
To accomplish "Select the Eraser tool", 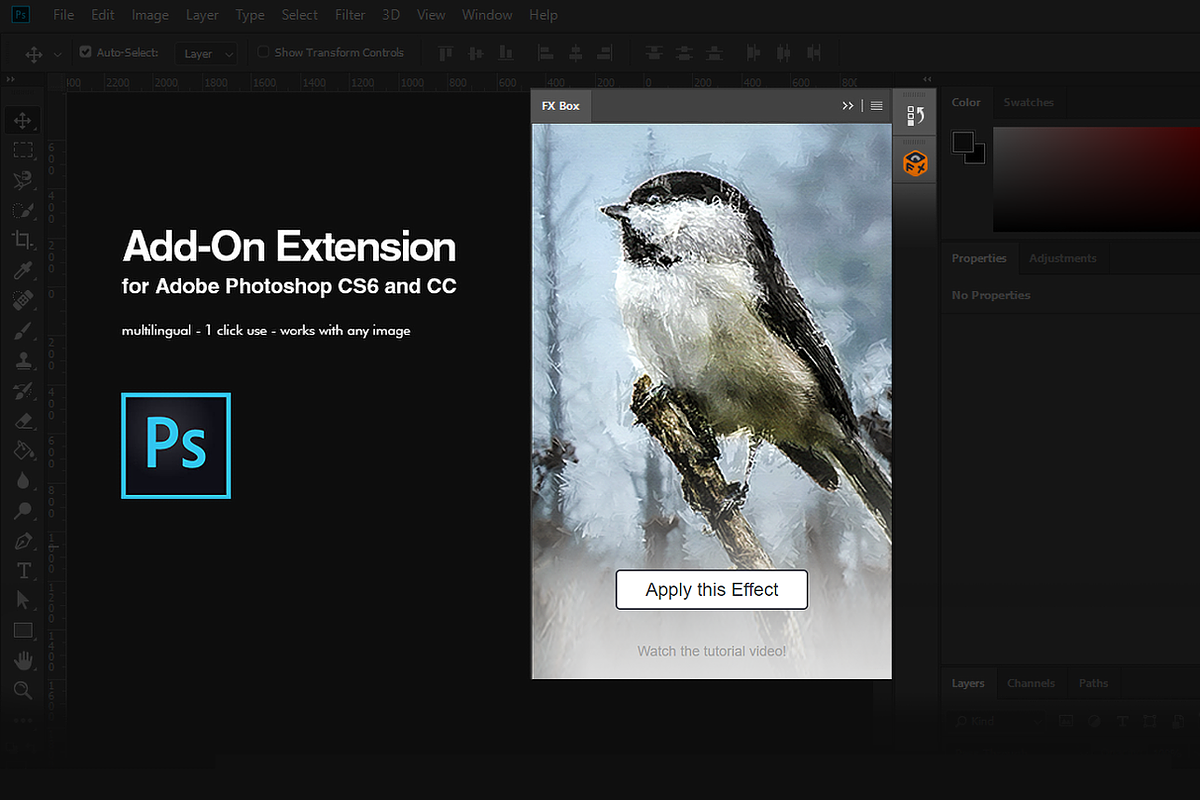I will click(x=22, y=420).
